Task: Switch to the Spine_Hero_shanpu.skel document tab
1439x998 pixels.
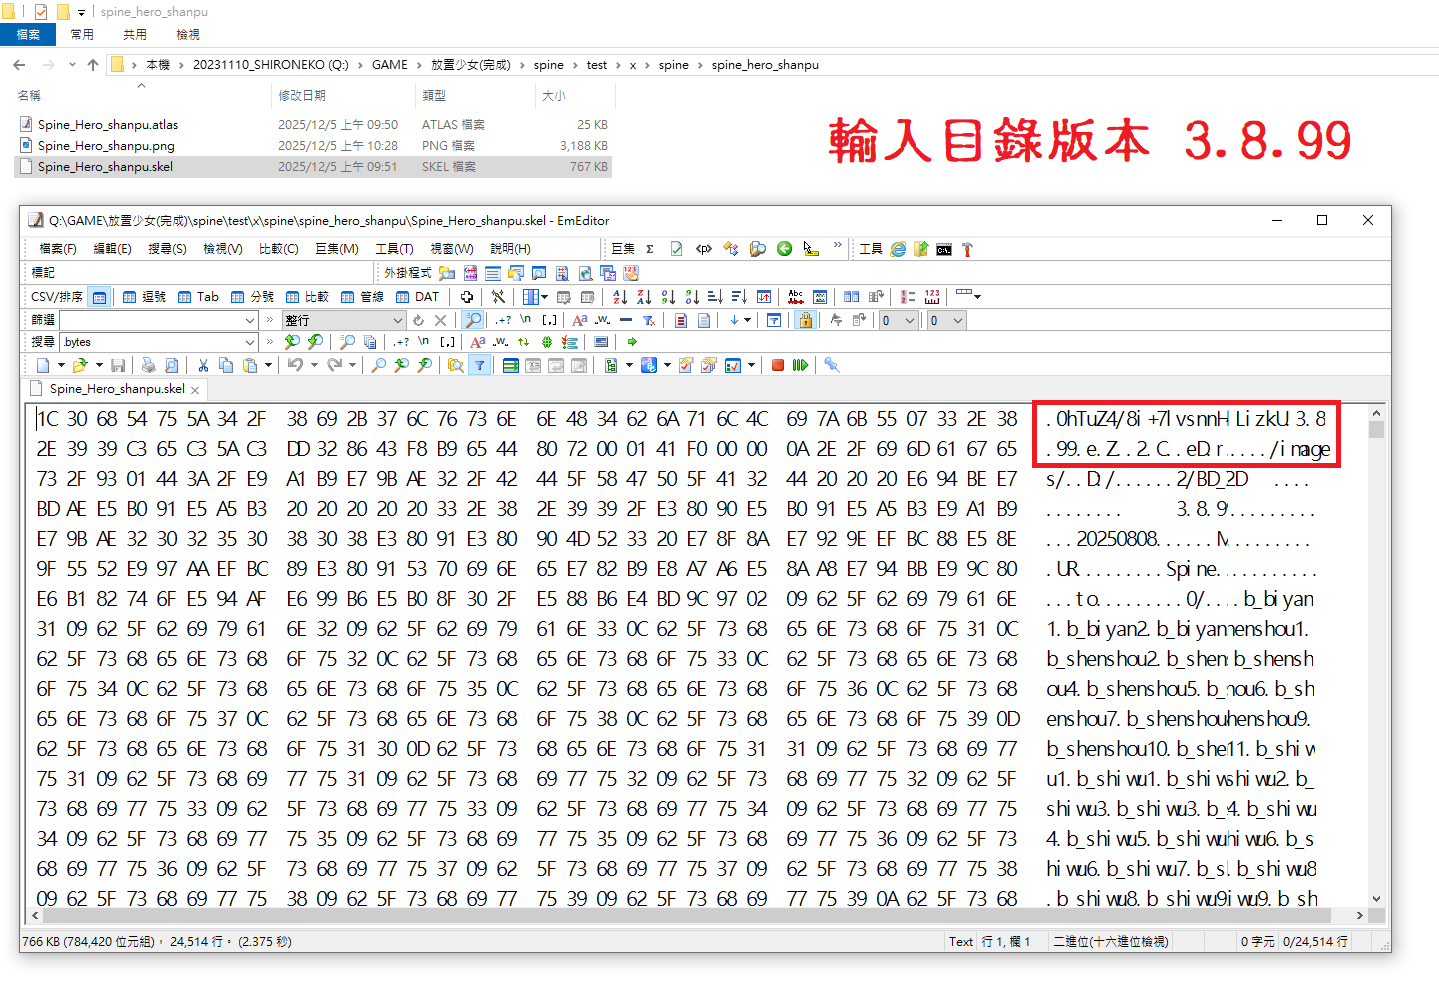Action: [116, 389]
